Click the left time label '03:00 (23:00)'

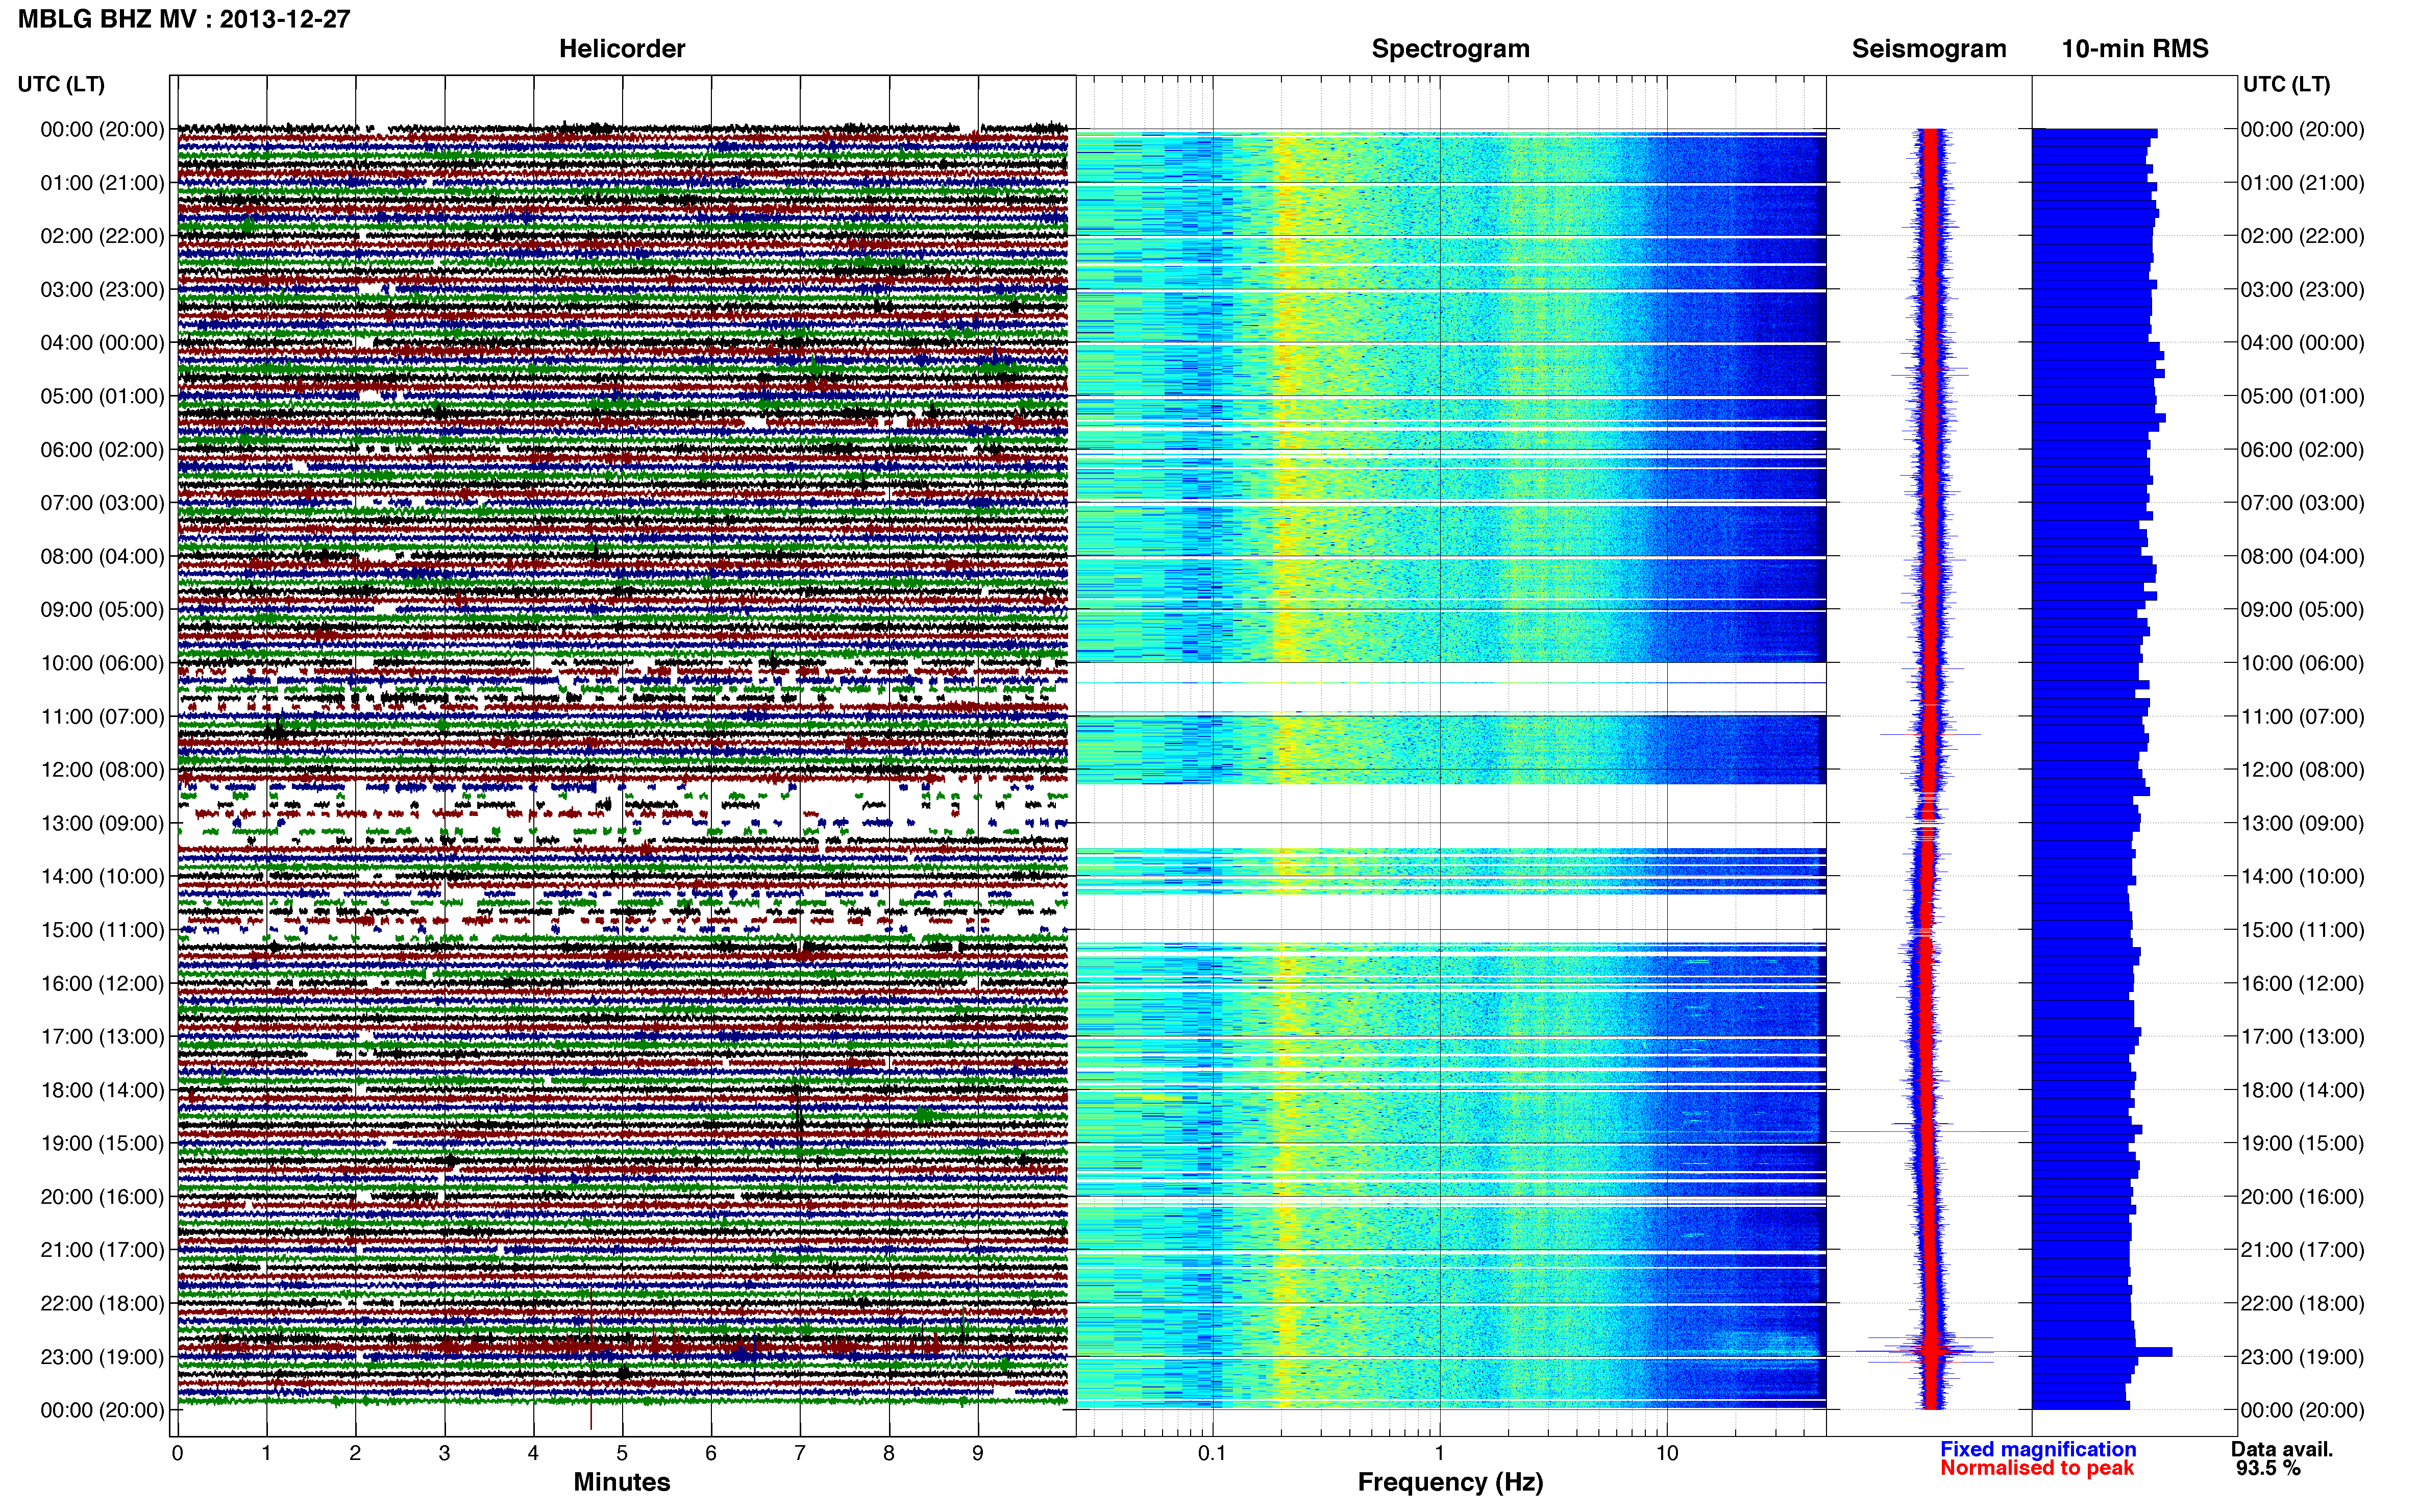[x=102, y=290]
